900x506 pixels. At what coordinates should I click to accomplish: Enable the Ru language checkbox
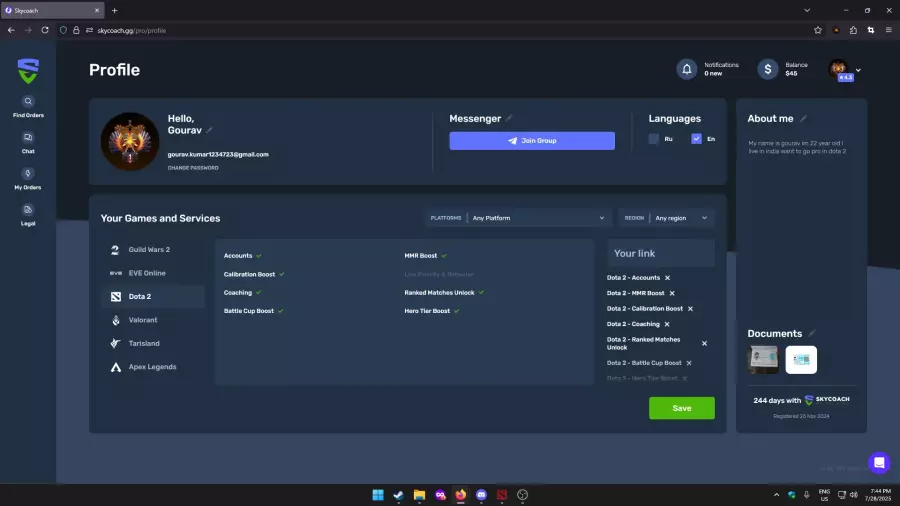(654, 139)
